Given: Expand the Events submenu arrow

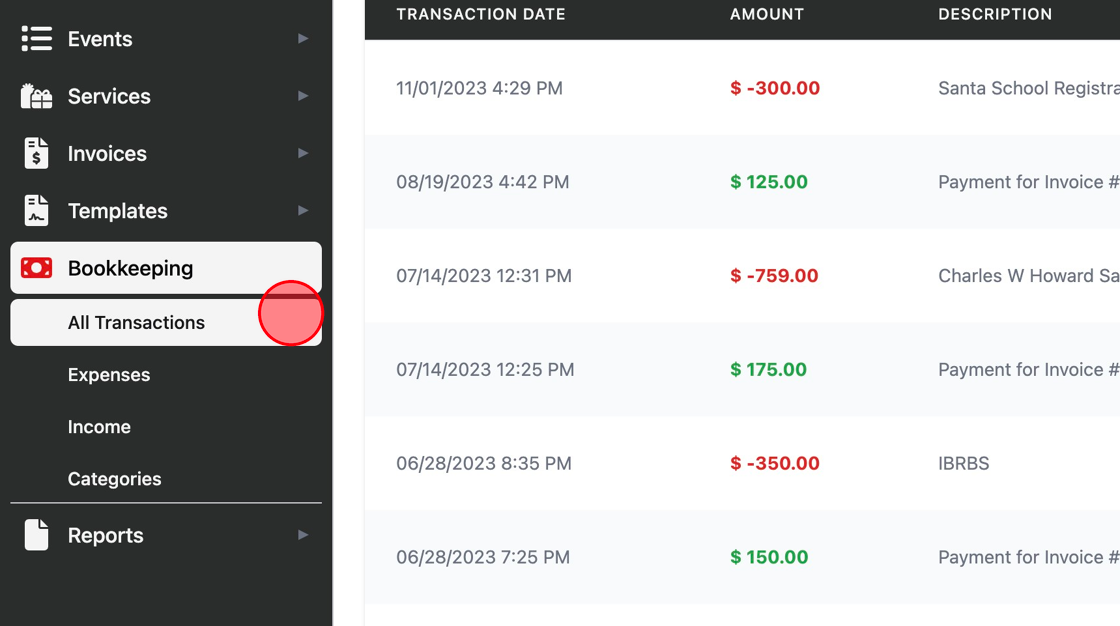Looking at the screenshot, I should (303, 39).
